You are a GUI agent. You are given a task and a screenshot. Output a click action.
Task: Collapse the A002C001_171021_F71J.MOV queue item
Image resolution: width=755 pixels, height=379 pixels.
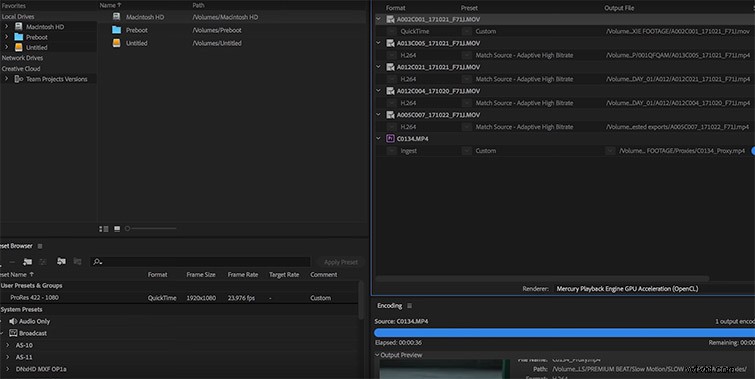tap(378, 19)
